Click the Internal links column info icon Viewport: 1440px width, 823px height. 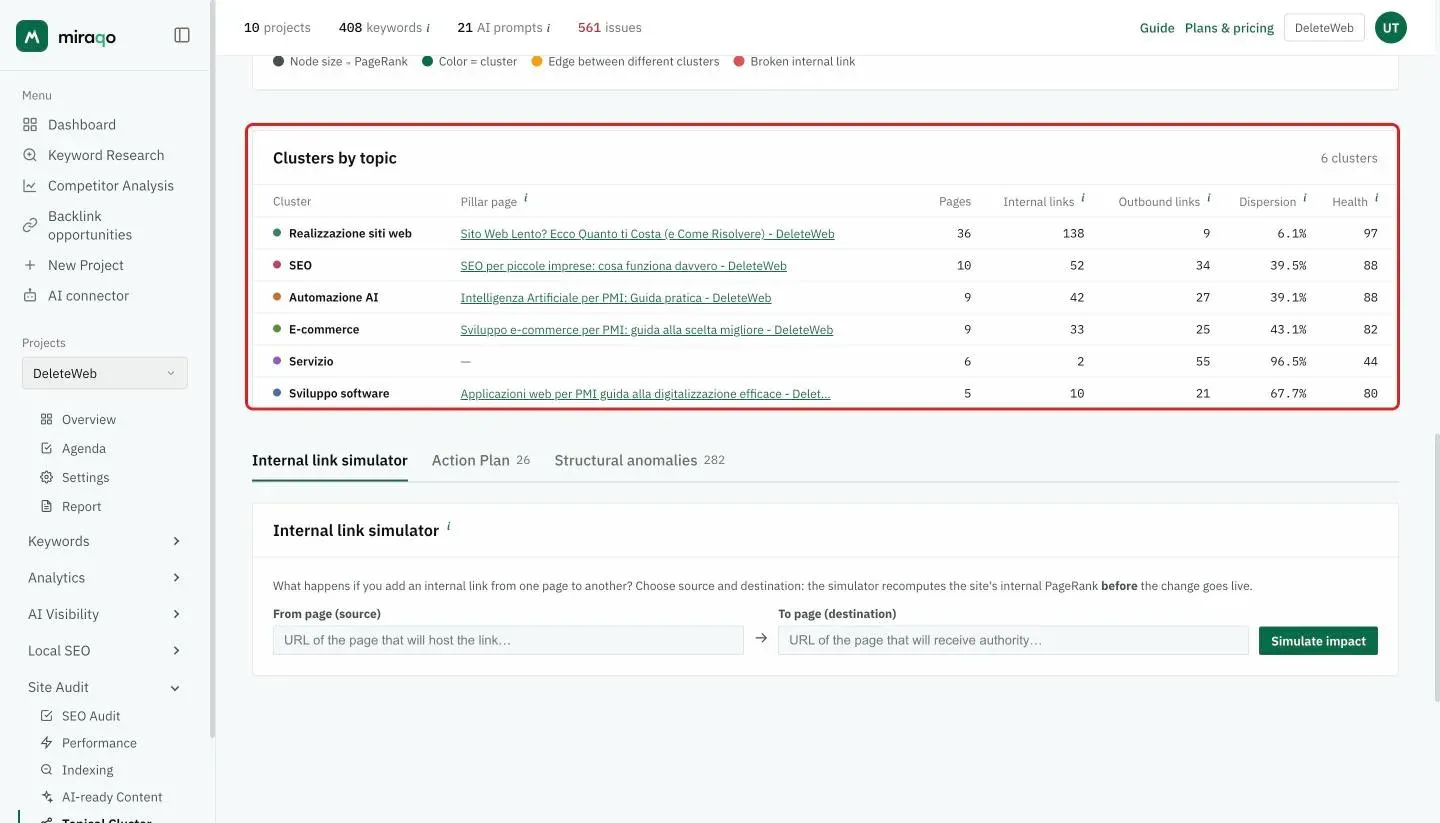click(x=1083, y=198)
